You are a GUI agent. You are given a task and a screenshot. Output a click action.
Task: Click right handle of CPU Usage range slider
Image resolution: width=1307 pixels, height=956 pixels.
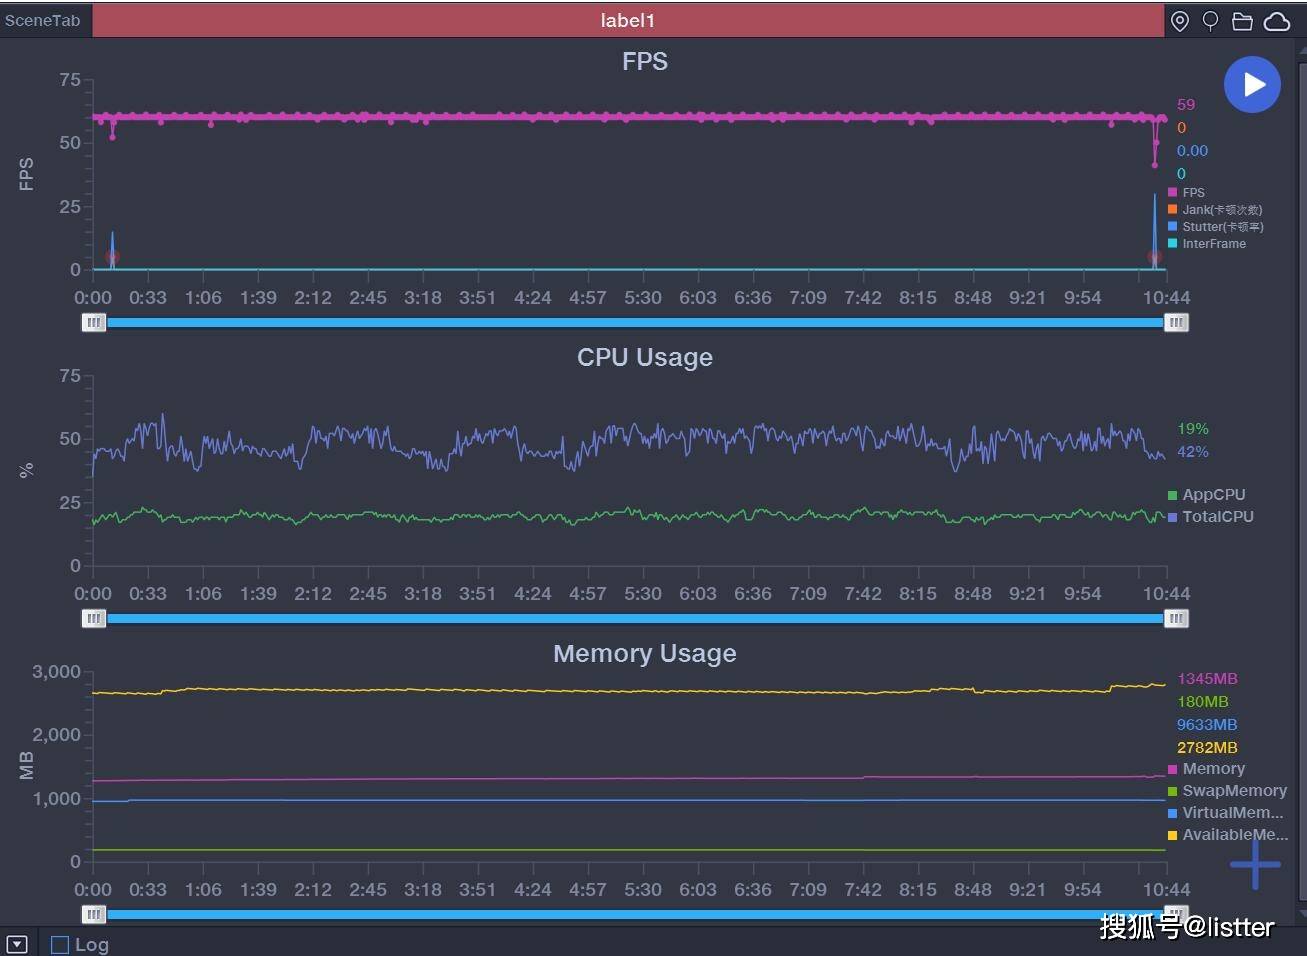[x=1176, y=618]
